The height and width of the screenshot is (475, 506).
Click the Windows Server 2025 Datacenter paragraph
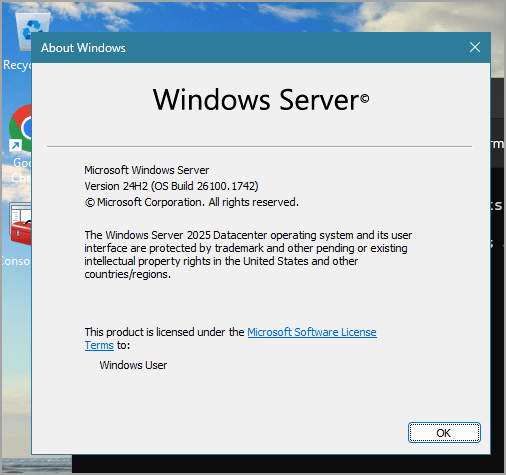coord(248,255)
